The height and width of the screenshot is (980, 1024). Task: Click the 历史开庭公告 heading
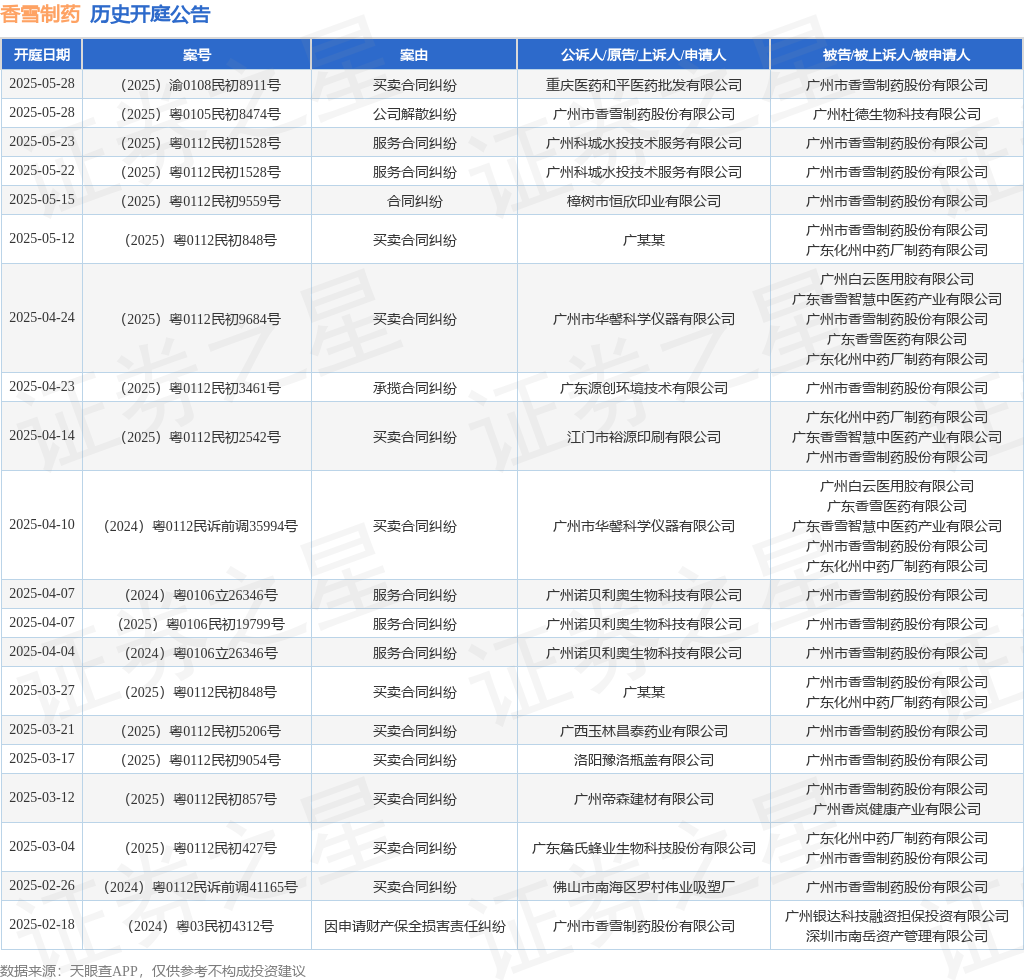(x=150, y=14)
